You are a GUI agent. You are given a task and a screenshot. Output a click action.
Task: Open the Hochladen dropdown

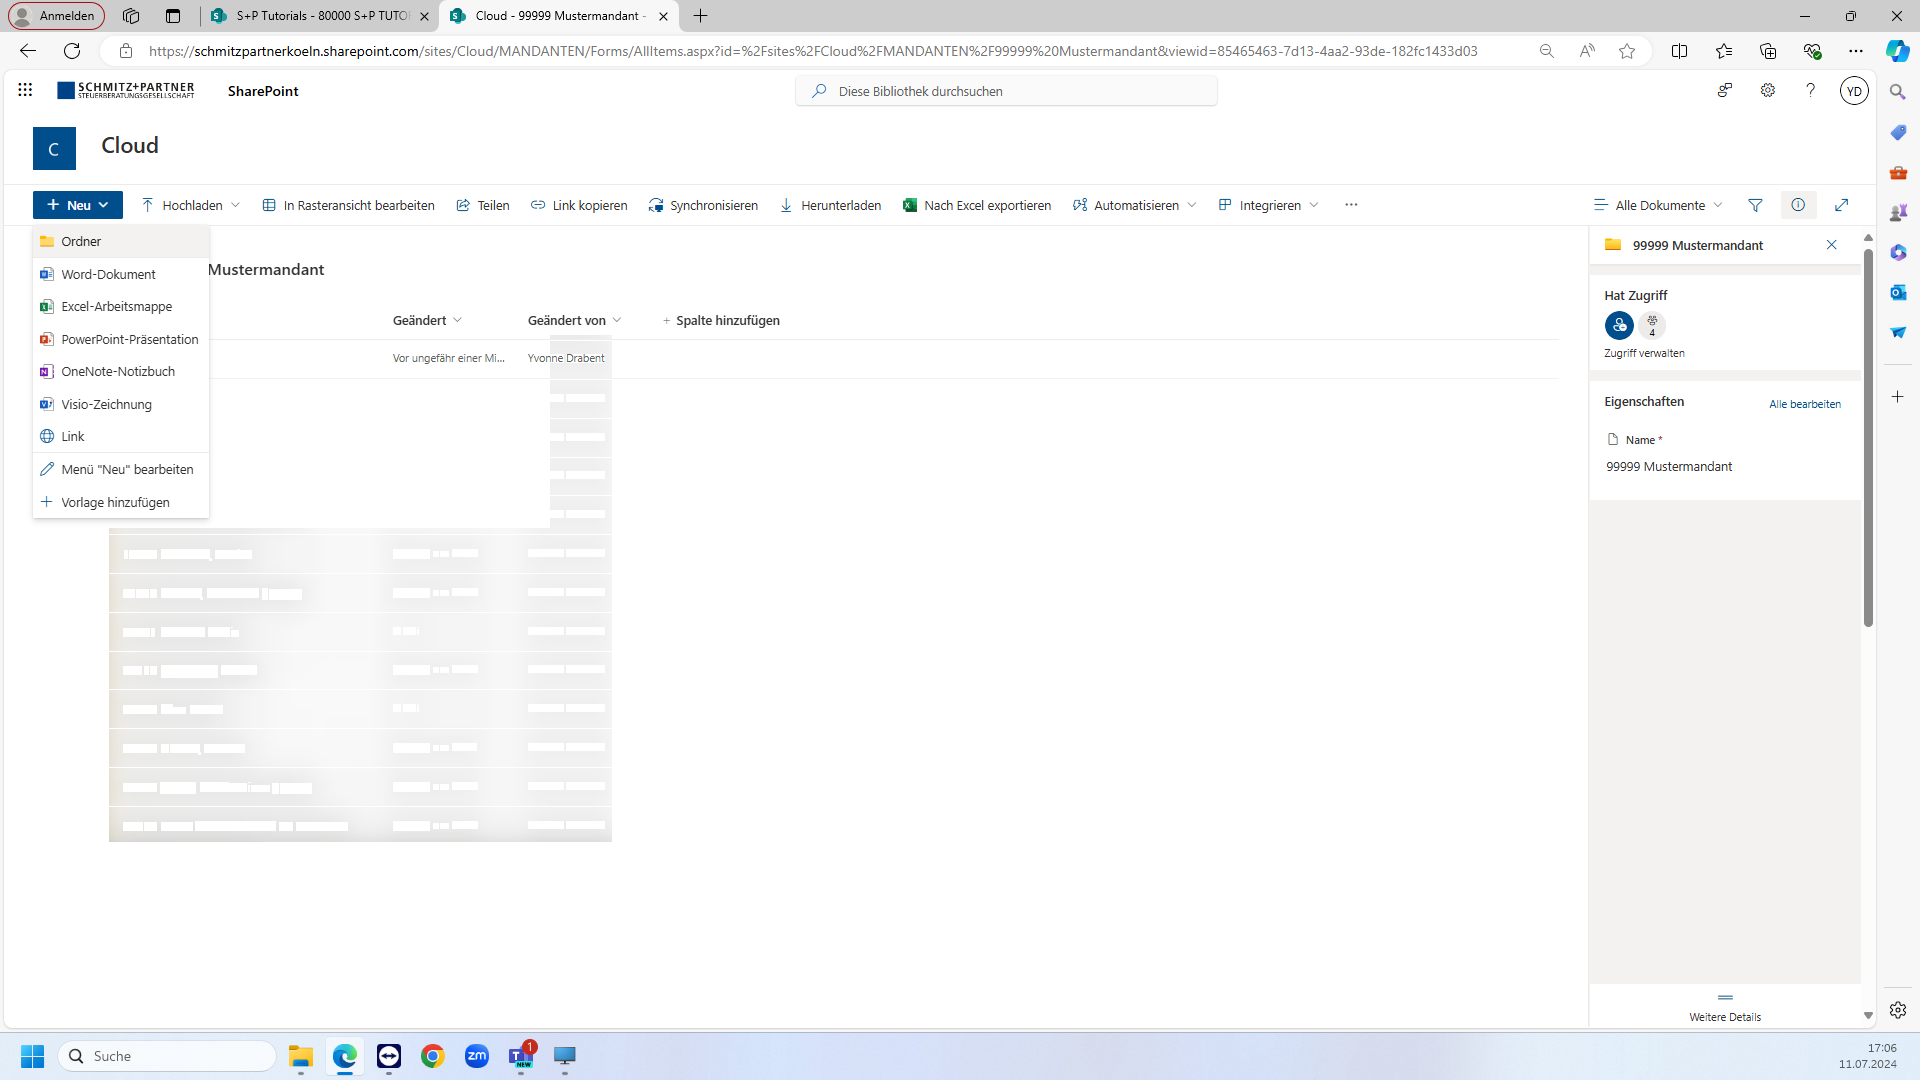tap(191, 205)
